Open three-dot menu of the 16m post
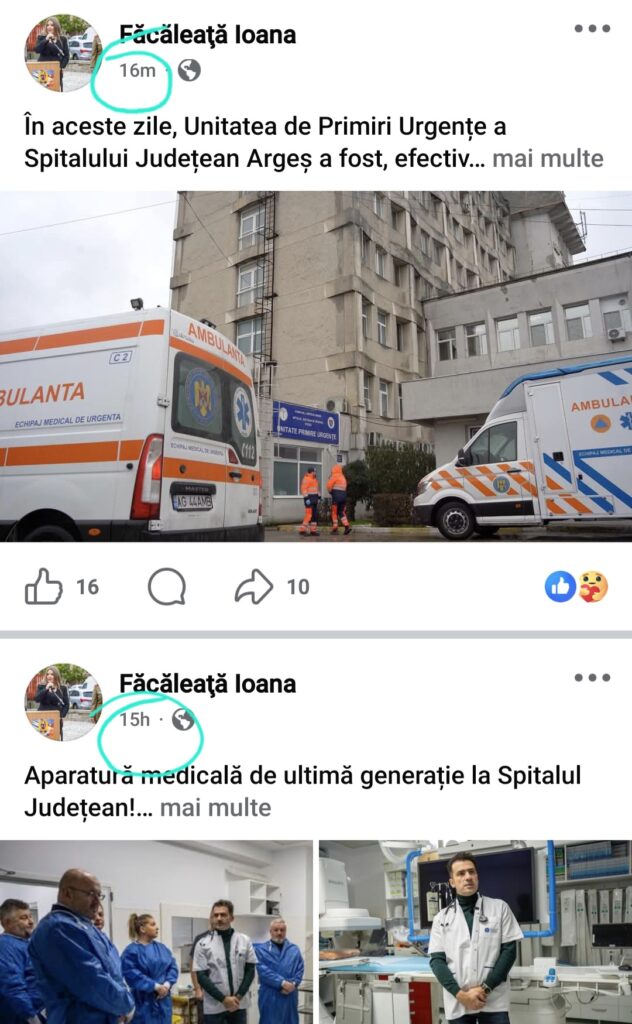This screenshot has width=632, height=1024. pyautogui.click(x=592, y=28)
